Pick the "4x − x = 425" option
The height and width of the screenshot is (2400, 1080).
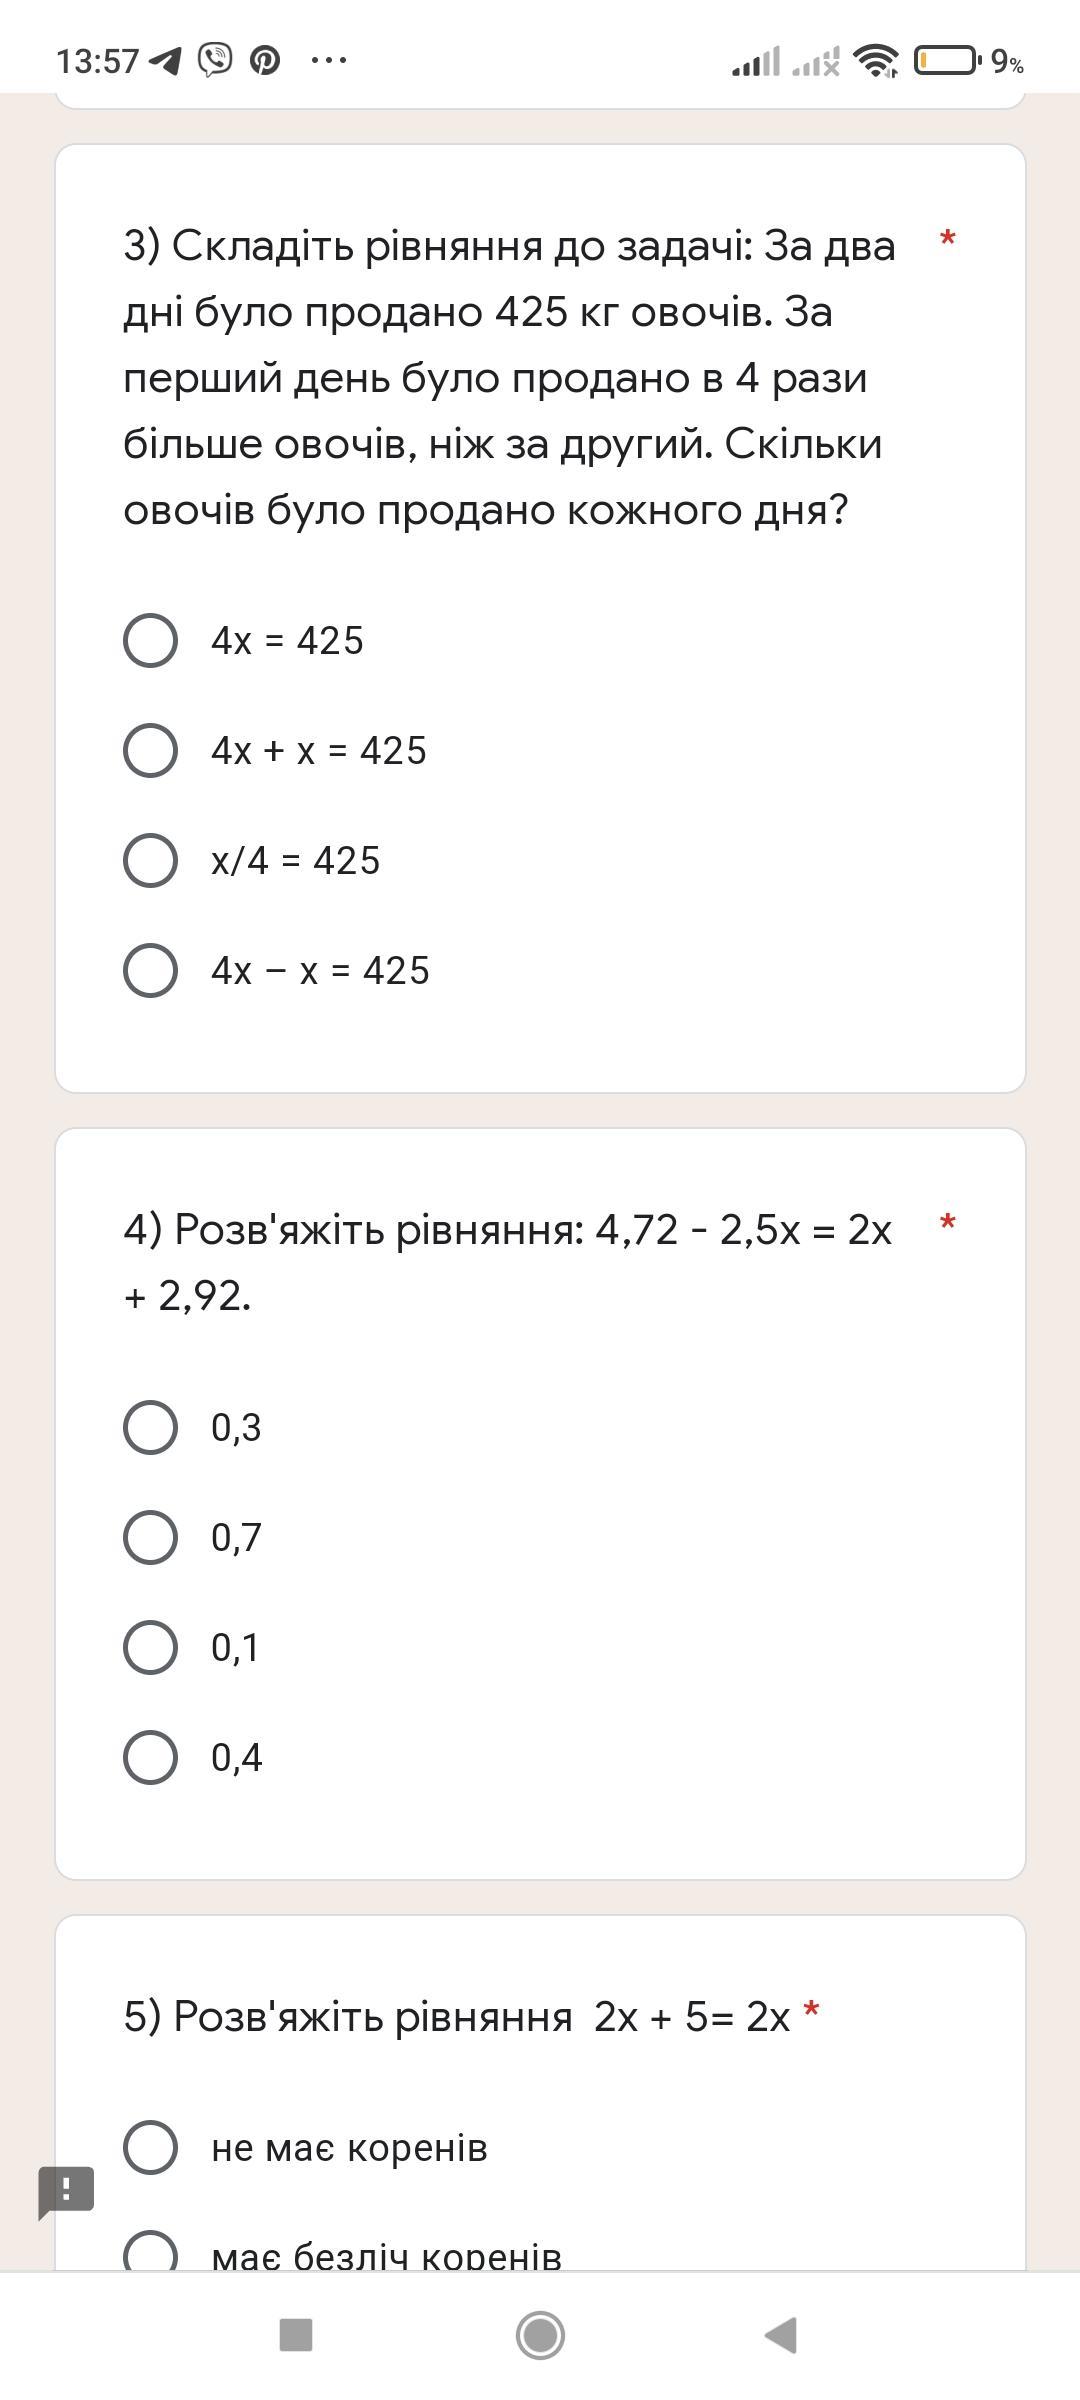pos(151,970)
